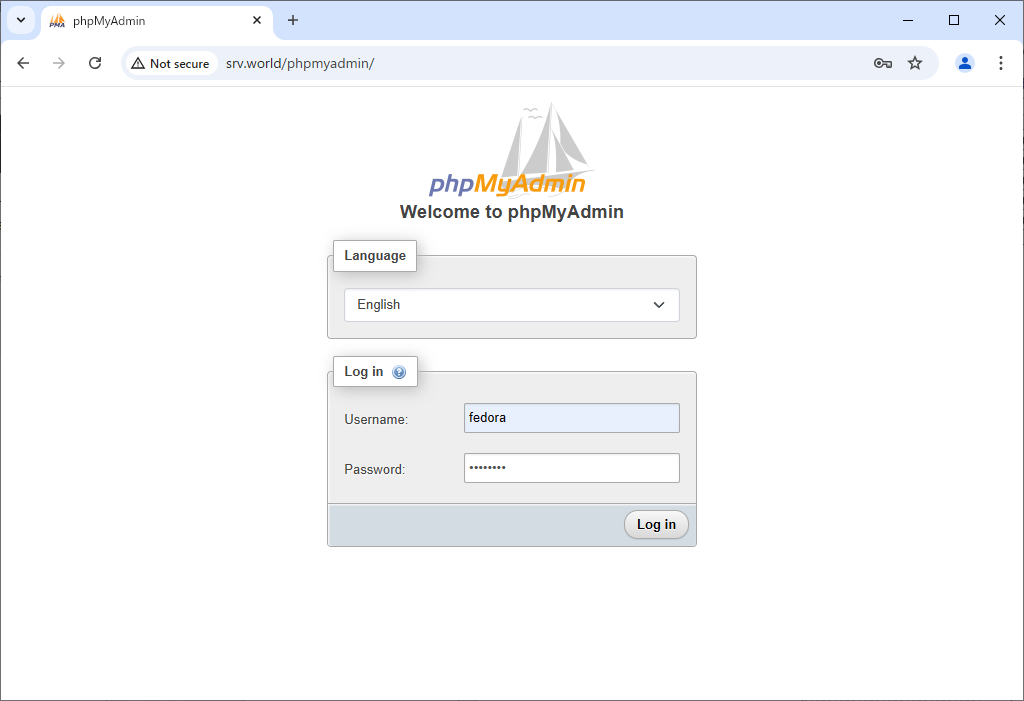Click the saved password key icon
The height and width of the screenshot is (701, 1024).
pos(882,63)
